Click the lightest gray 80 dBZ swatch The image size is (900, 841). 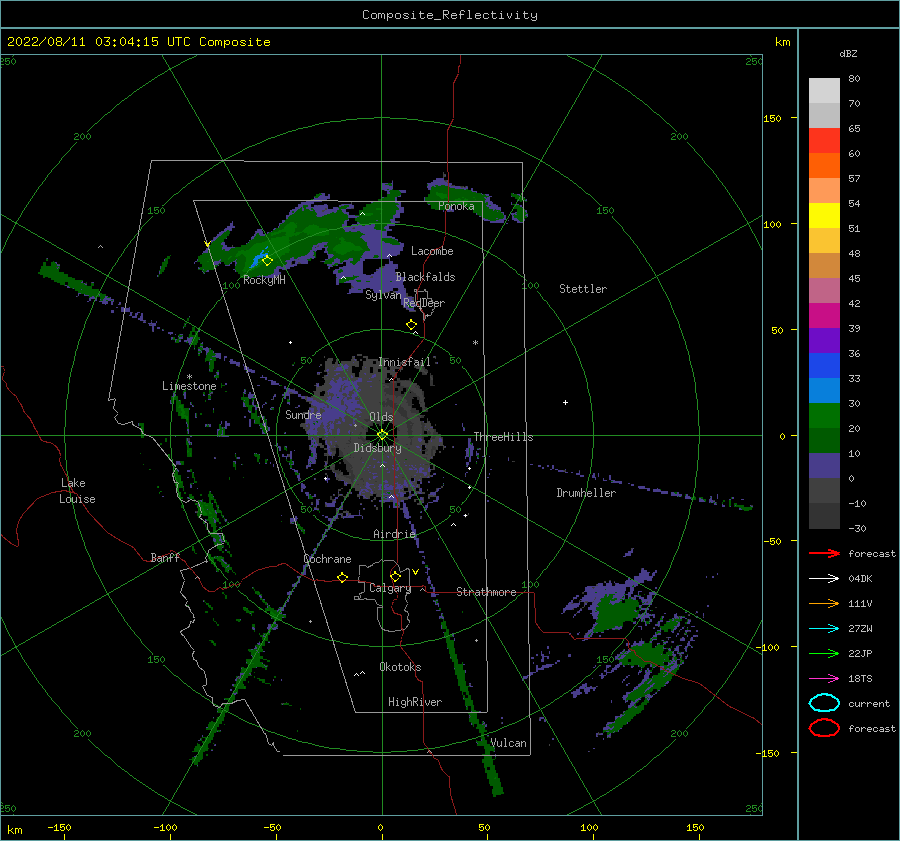pyautogui.click(x=824, y=90)
